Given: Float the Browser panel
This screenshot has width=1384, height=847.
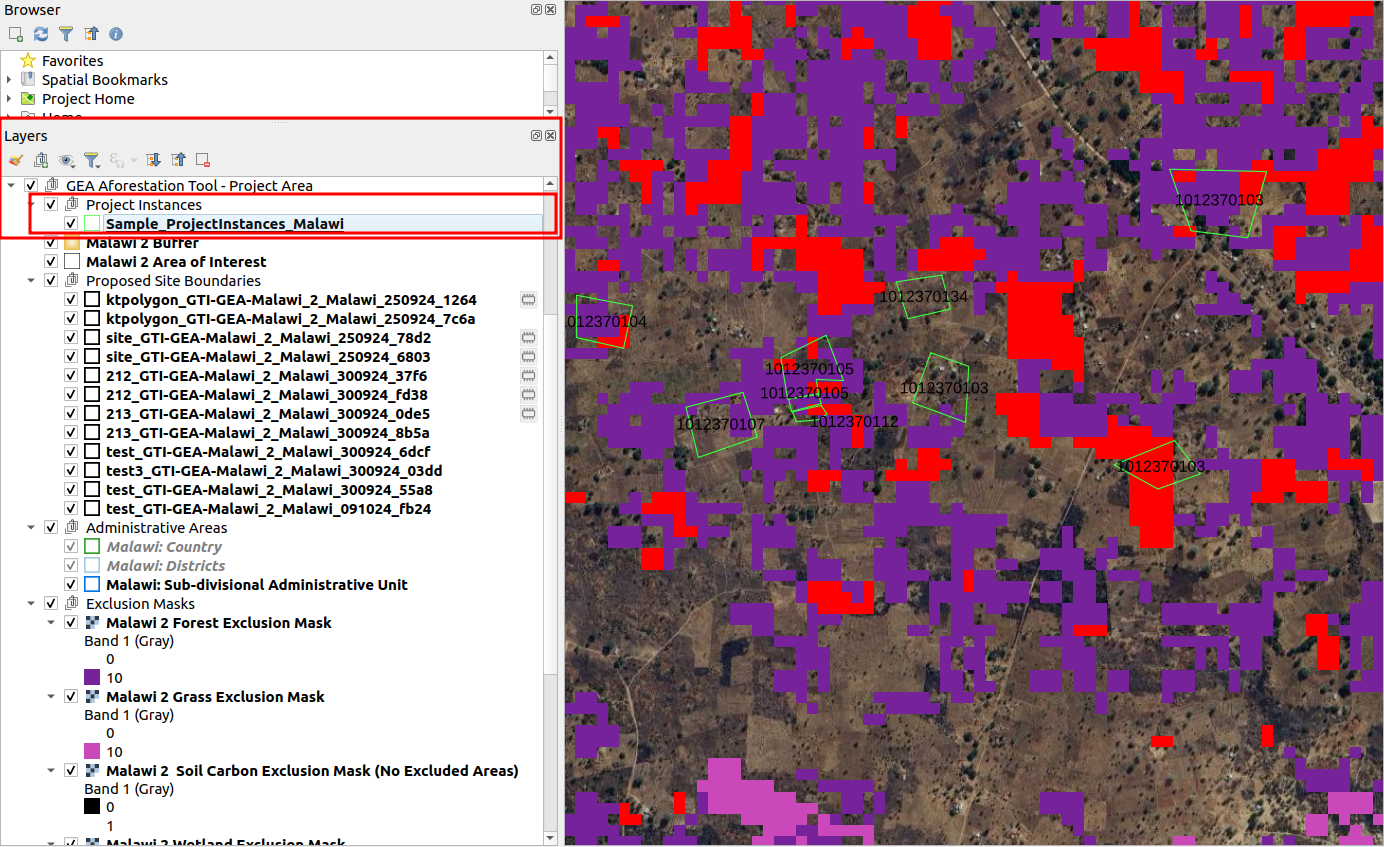Looking at the screenshot, I should pyautogui.click(x=537, y=9).
